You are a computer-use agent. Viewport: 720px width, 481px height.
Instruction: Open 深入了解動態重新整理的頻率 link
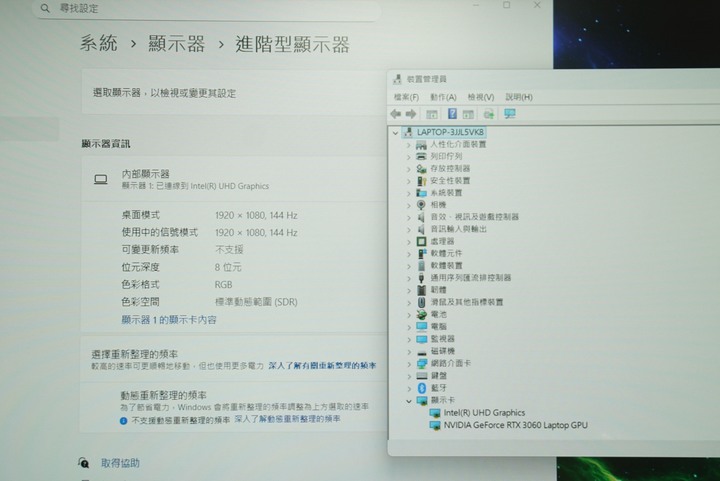287,419
